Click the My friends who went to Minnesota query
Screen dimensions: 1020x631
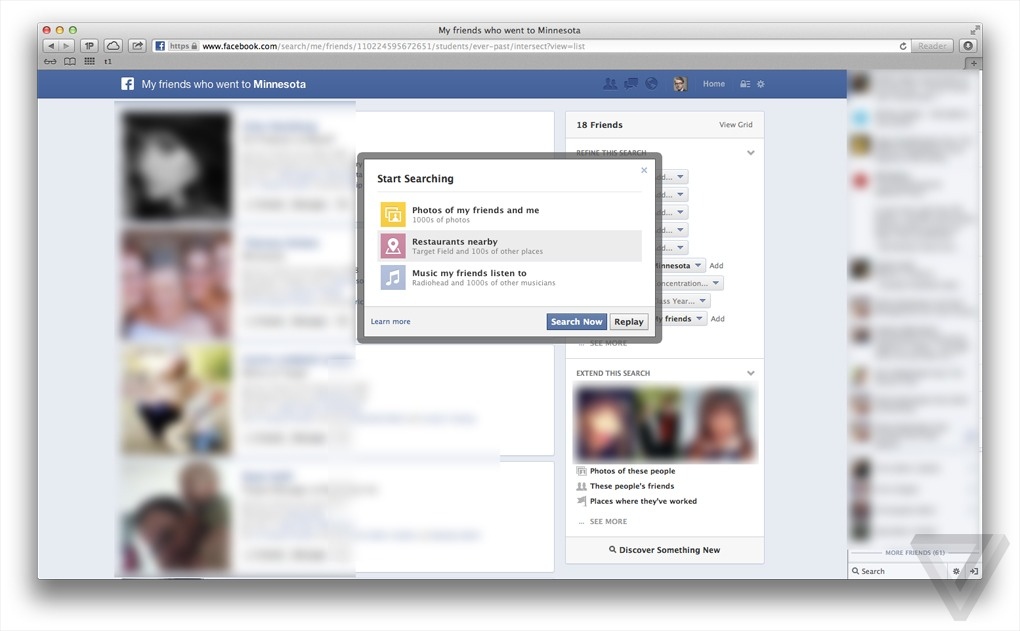224,84
